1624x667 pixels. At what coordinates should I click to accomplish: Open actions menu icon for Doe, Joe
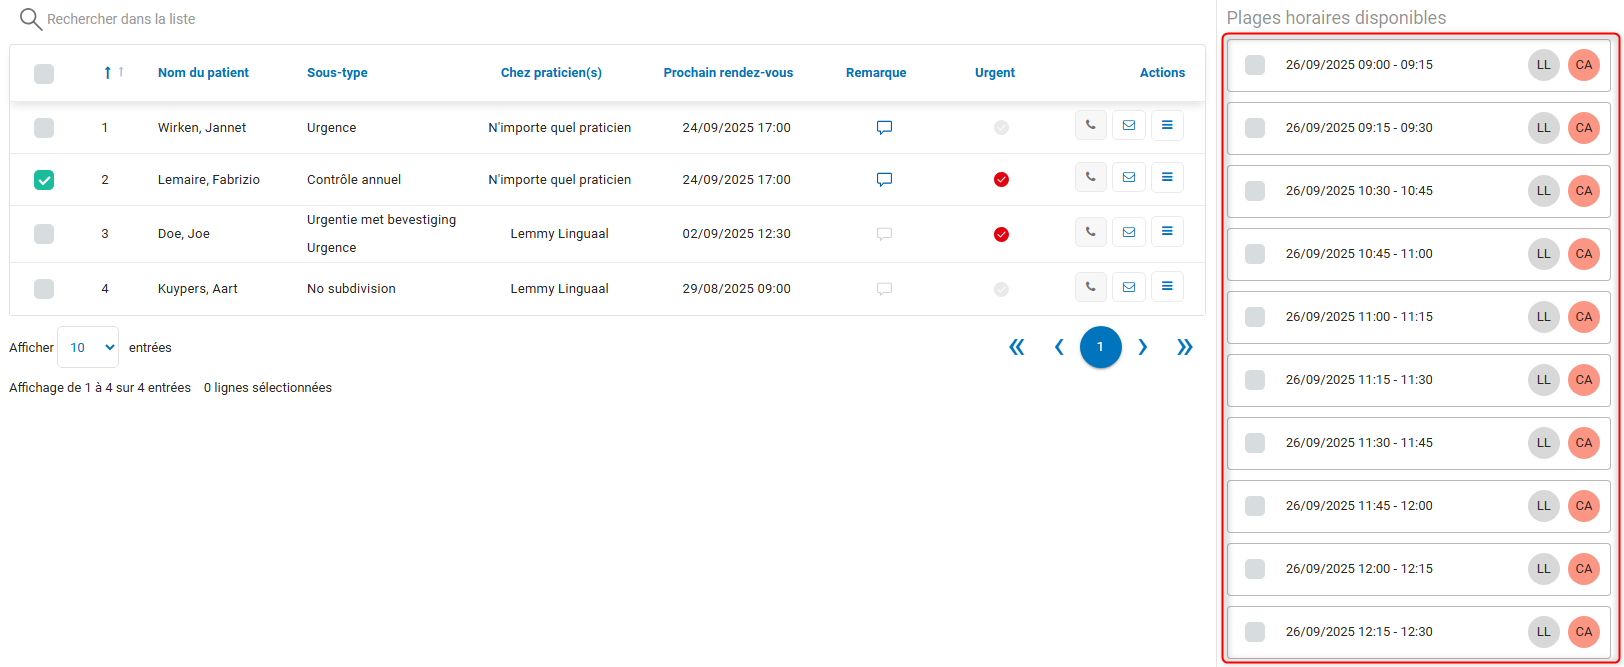tap(1166, 232)
